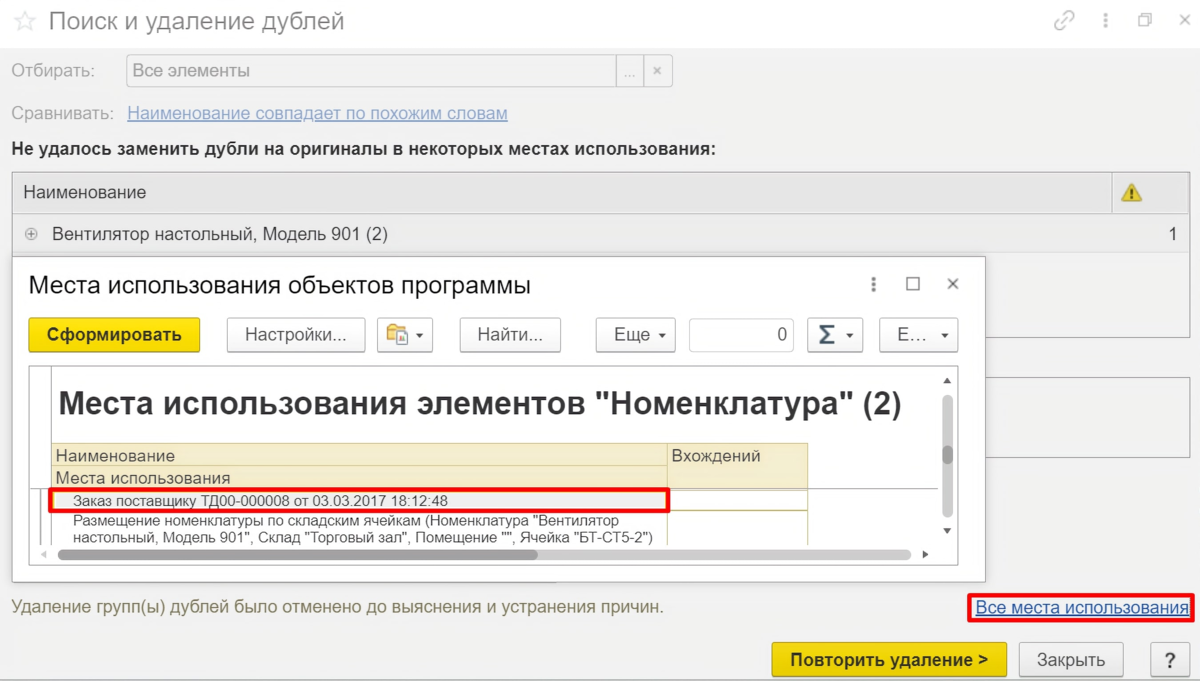Click the report's vertical scrollbar thumb
1200x681 pixels.
click(947, 455)
